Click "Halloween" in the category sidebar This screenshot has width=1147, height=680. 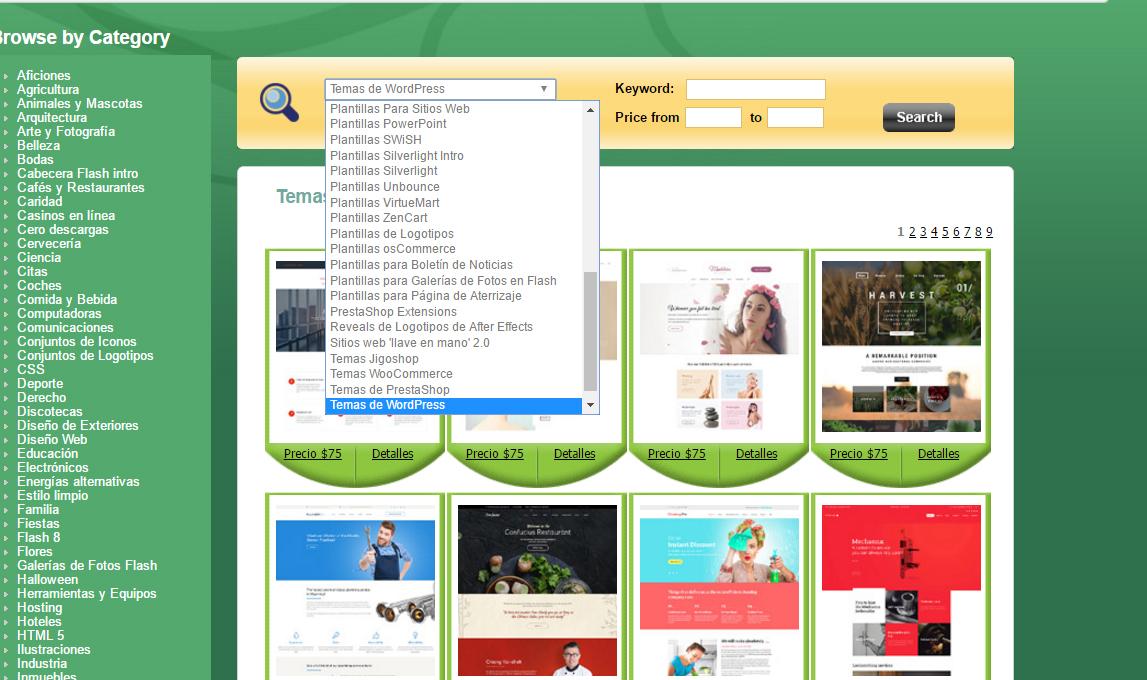pyautogui.click(x=47, y=579)
